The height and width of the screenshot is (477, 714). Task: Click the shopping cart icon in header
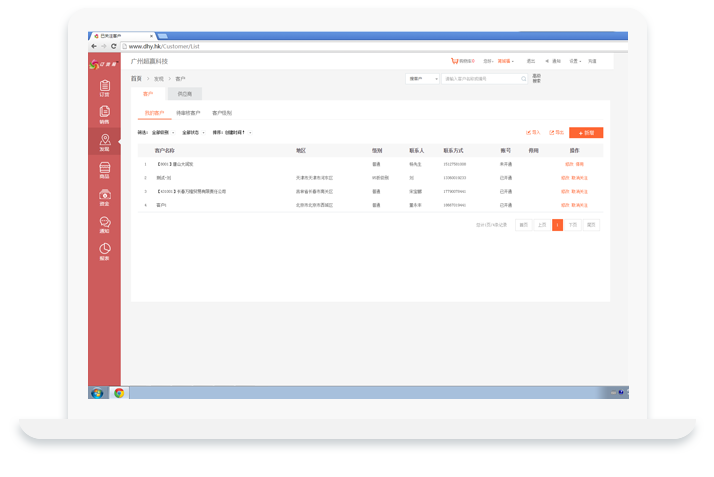[454, 61]
